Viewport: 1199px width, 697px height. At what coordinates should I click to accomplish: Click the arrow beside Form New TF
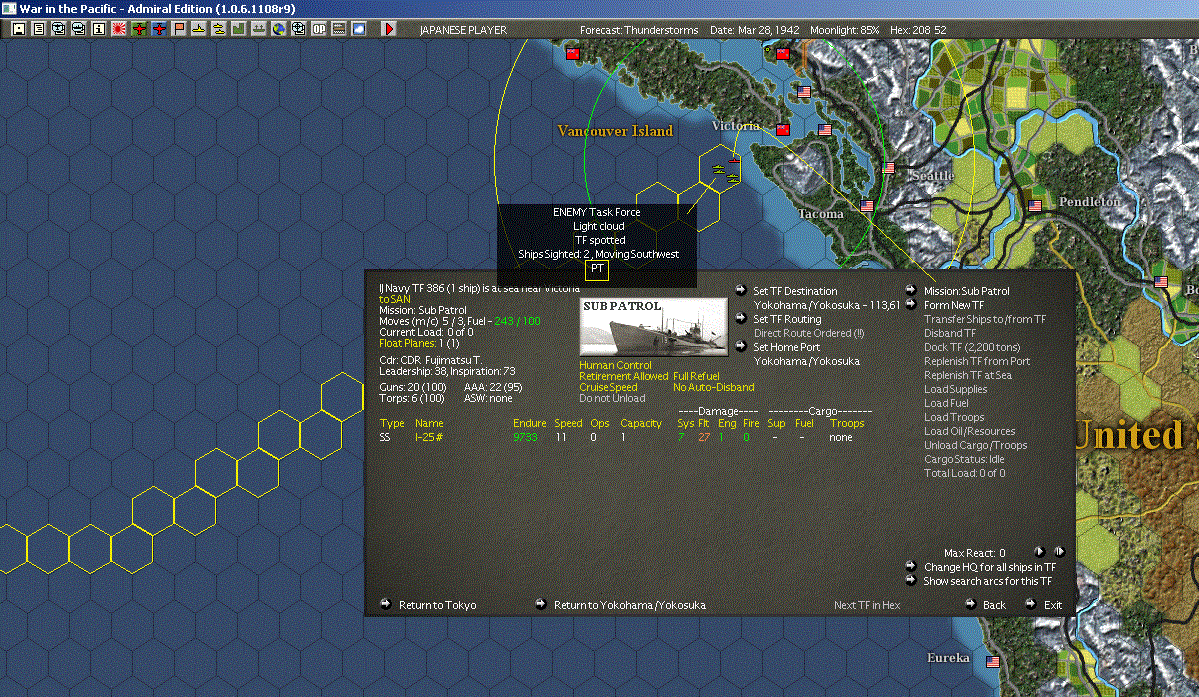911,304
